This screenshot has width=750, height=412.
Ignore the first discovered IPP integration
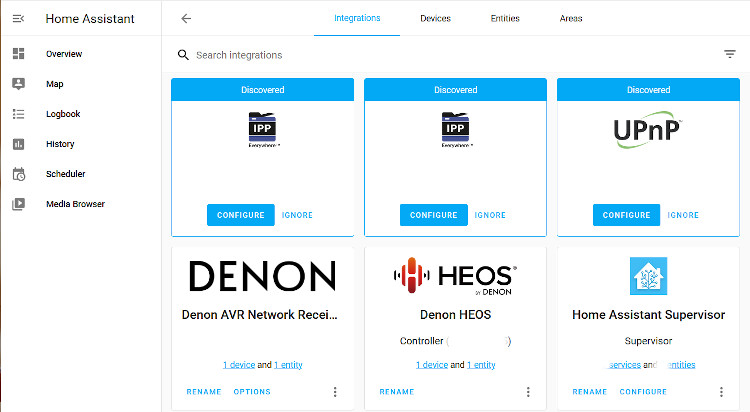tap(297, 215)
